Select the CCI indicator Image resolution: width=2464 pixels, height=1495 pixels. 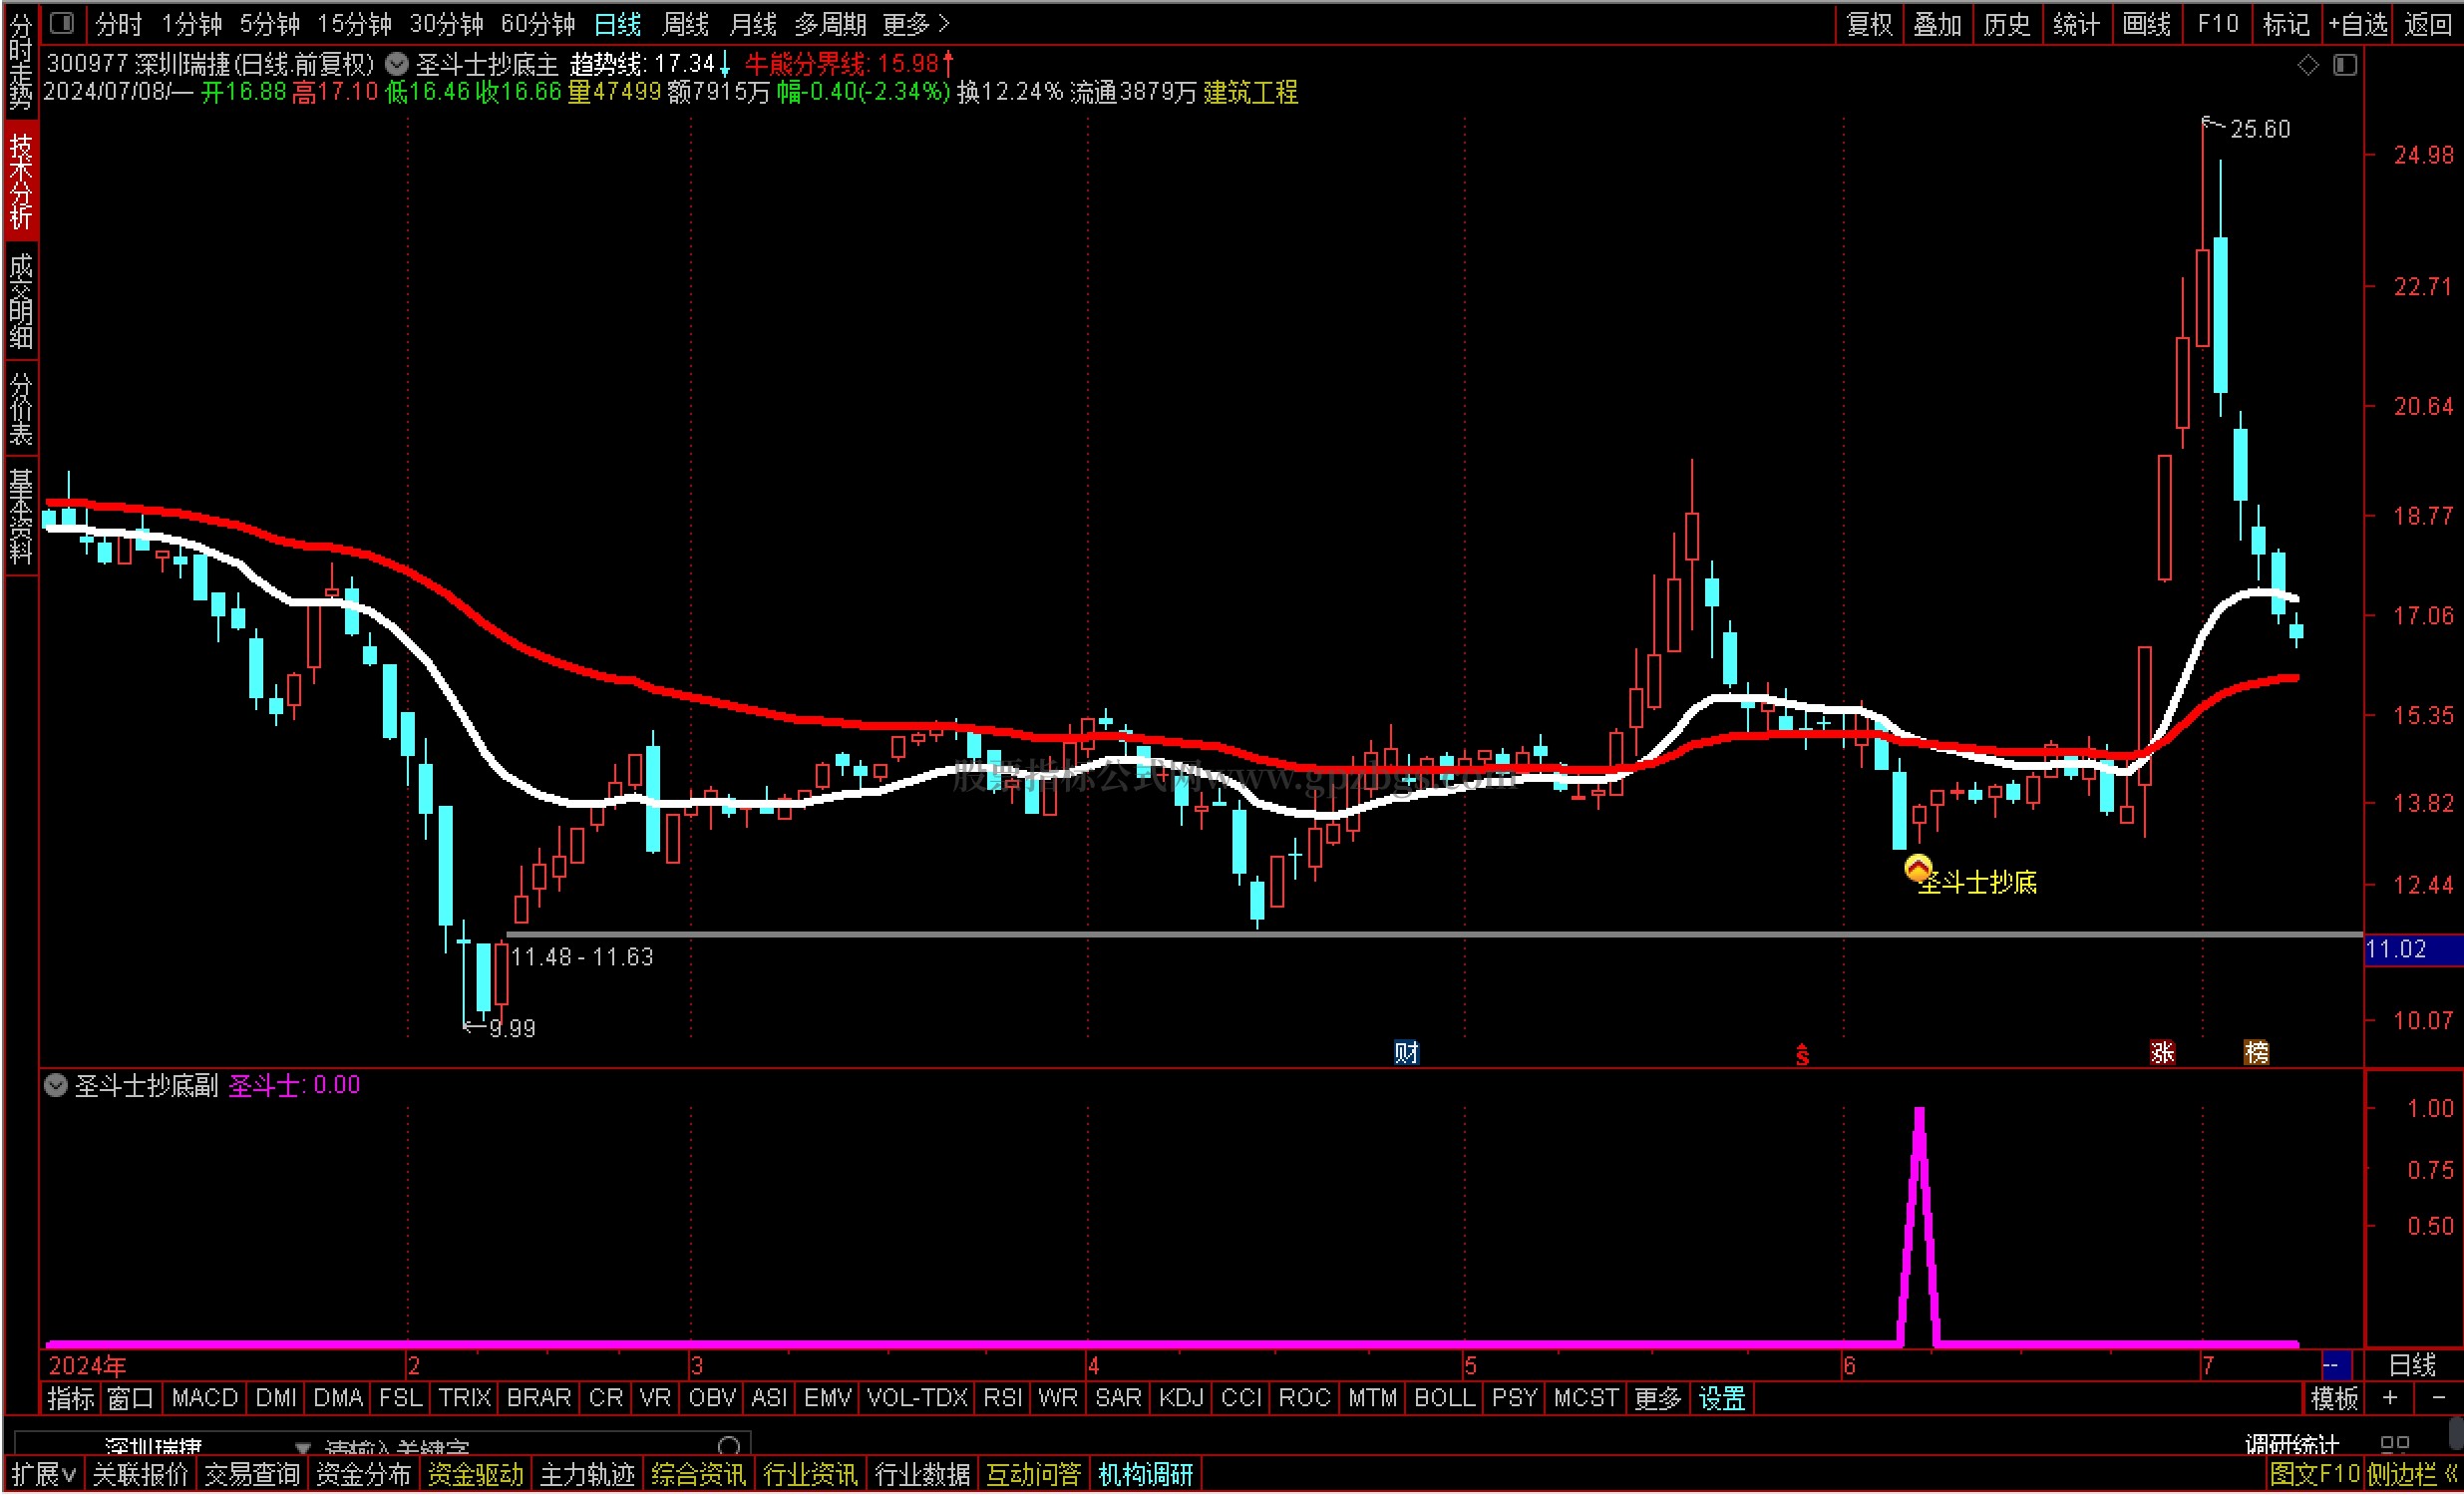coord(1242,1398)
